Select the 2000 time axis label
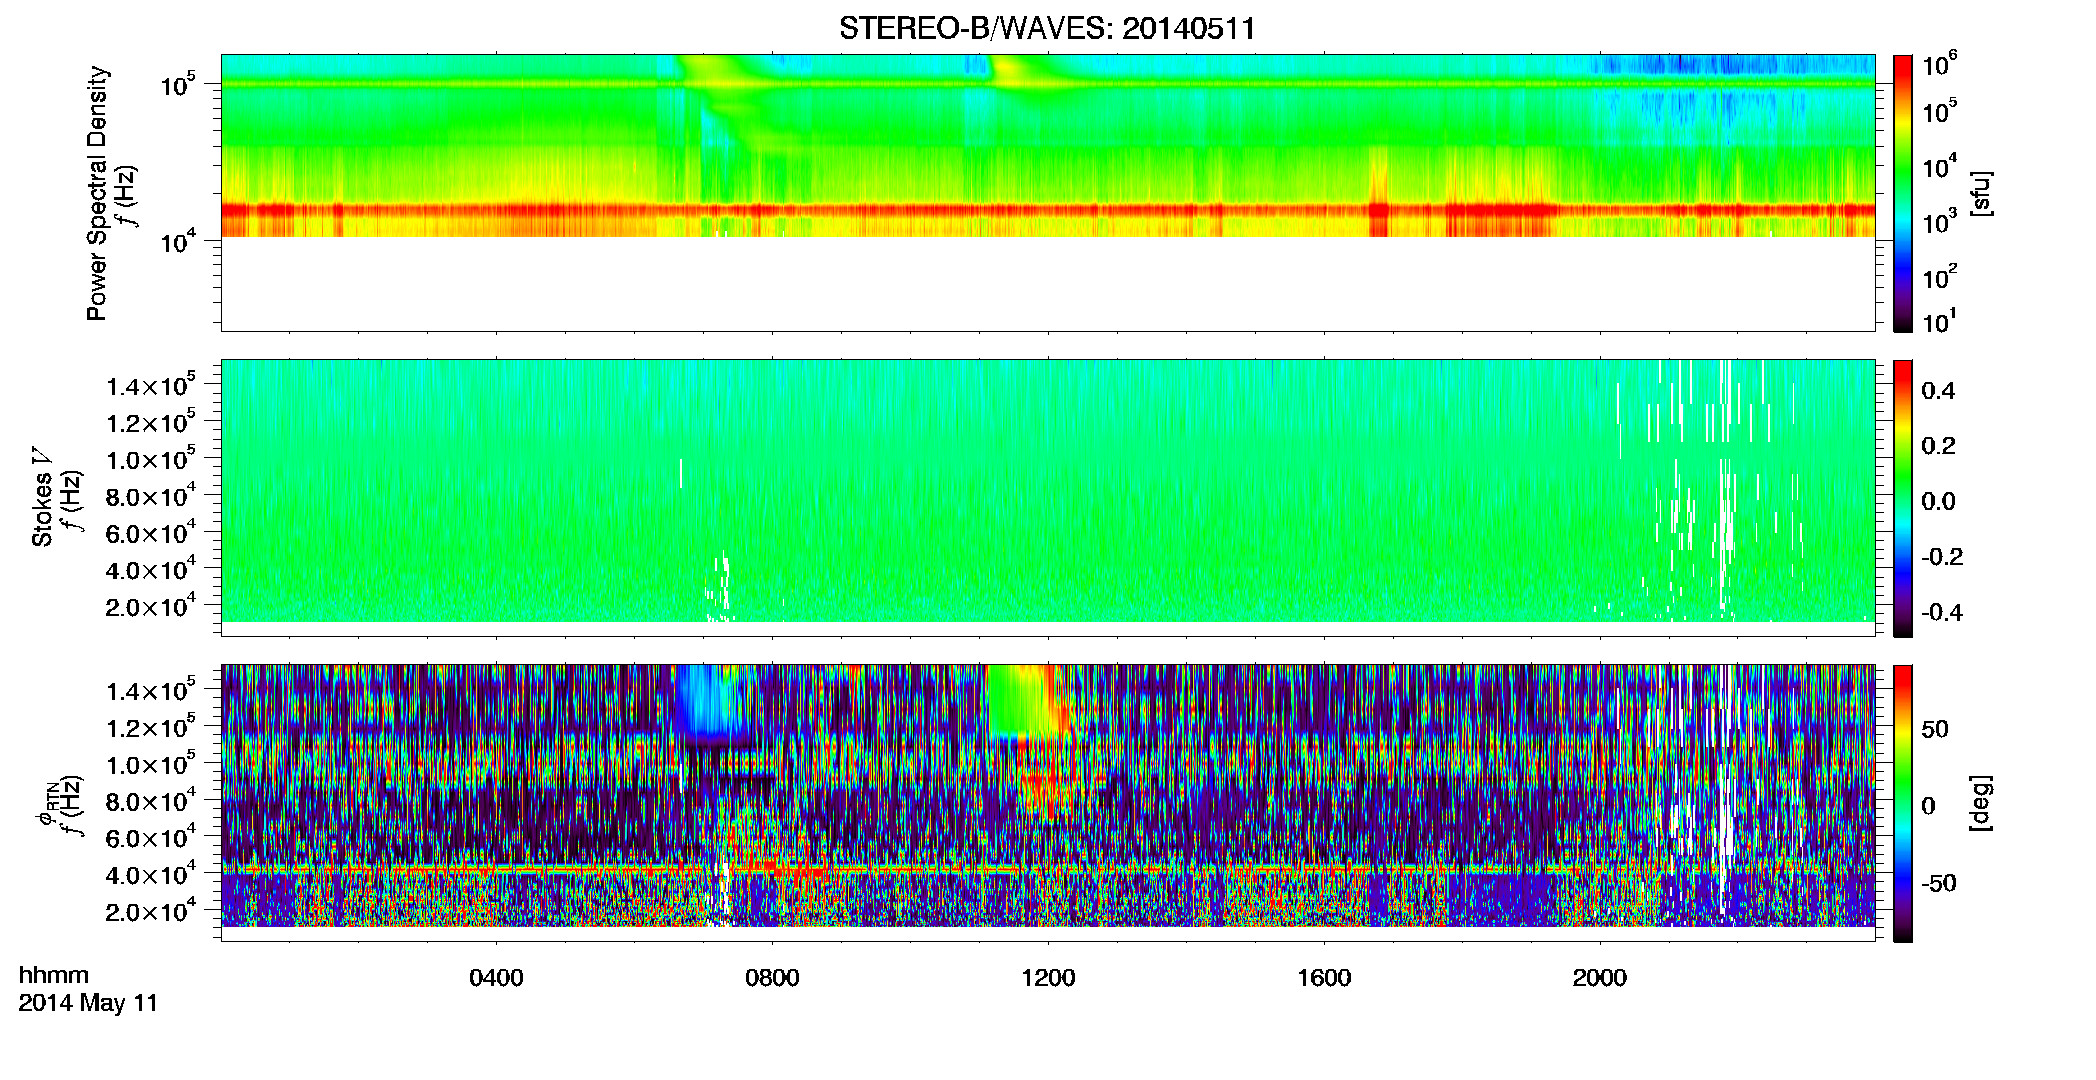 click(x=1600, y=978)
